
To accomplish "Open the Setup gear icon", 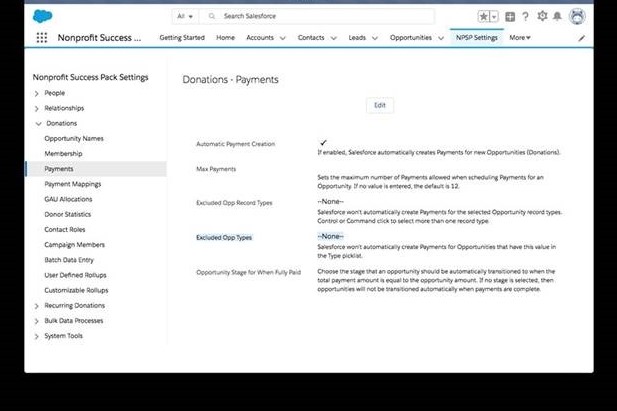I will coord(542,16).
